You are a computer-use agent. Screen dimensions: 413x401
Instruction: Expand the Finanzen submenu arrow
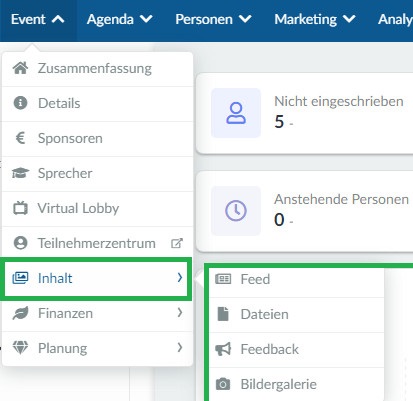tap(180, 312)
